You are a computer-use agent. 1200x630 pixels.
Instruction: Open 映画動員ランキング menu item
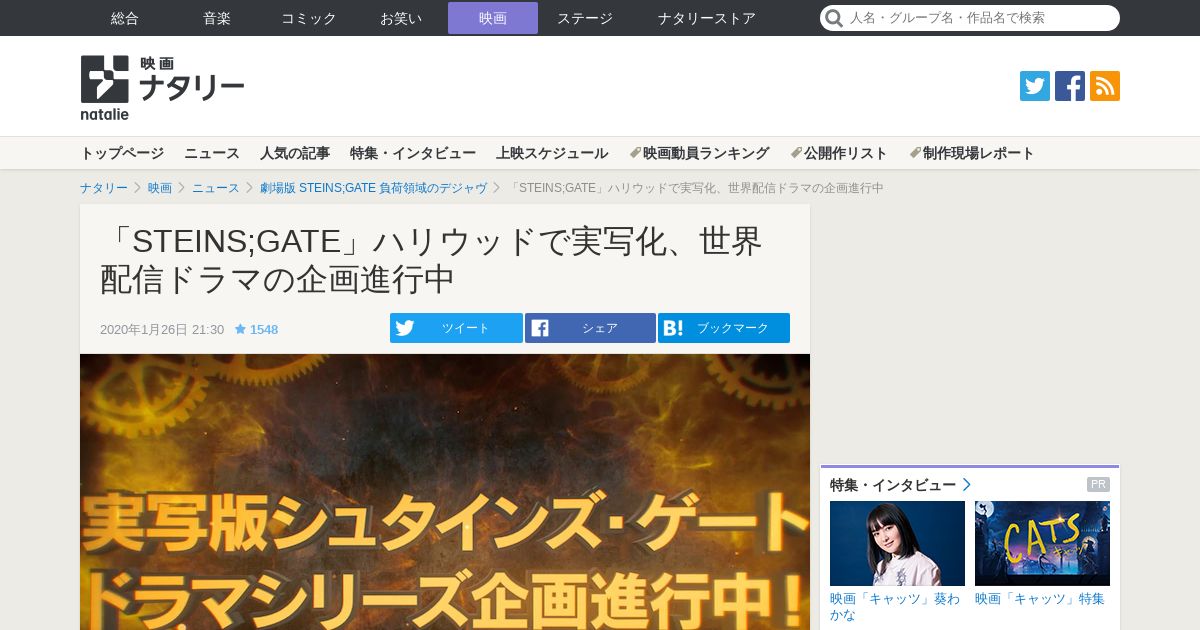(699, 153)
